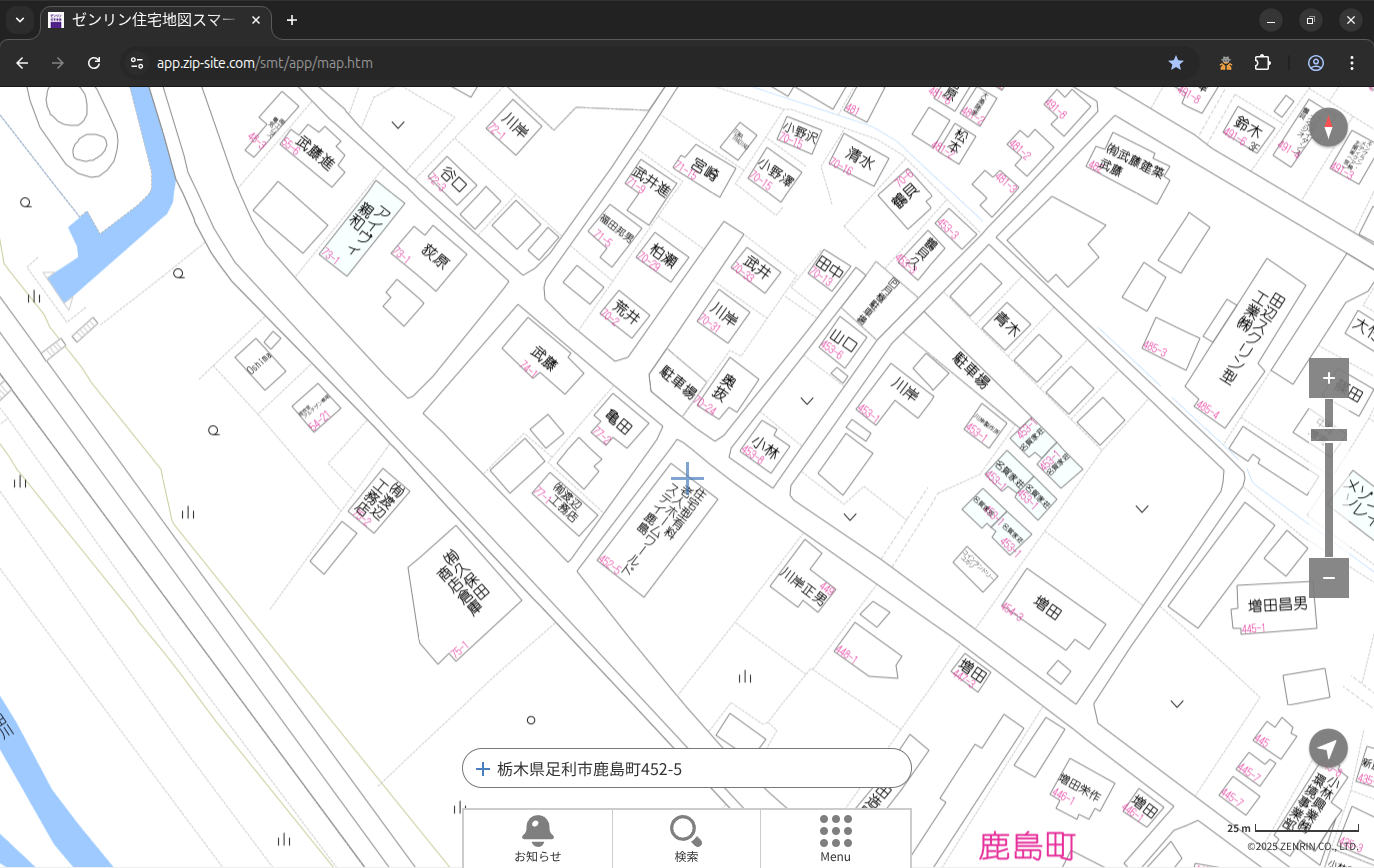Click the current location arrow icon
The width and height of the screenshot is (1374, 868).
click(x=1328, y=748)
